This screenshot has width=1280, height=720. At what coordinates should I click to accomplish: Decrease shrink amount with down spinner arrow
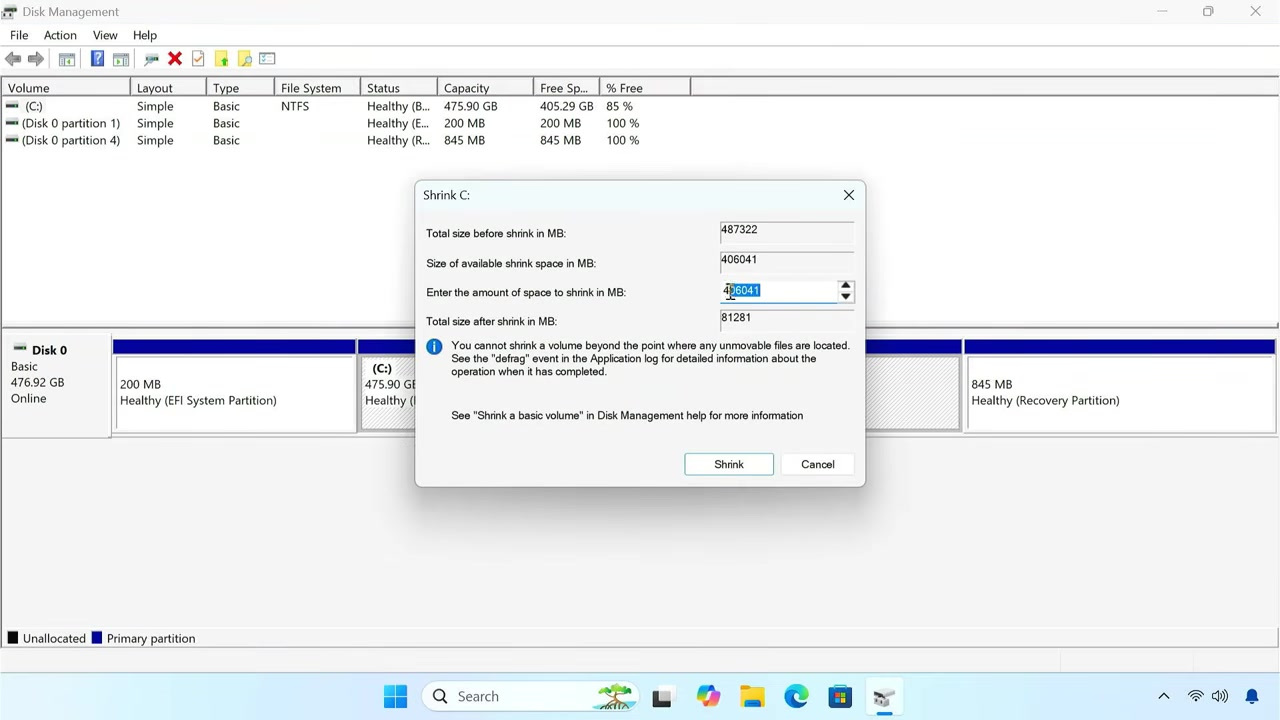pyautogui.click(x=846, y=297)
